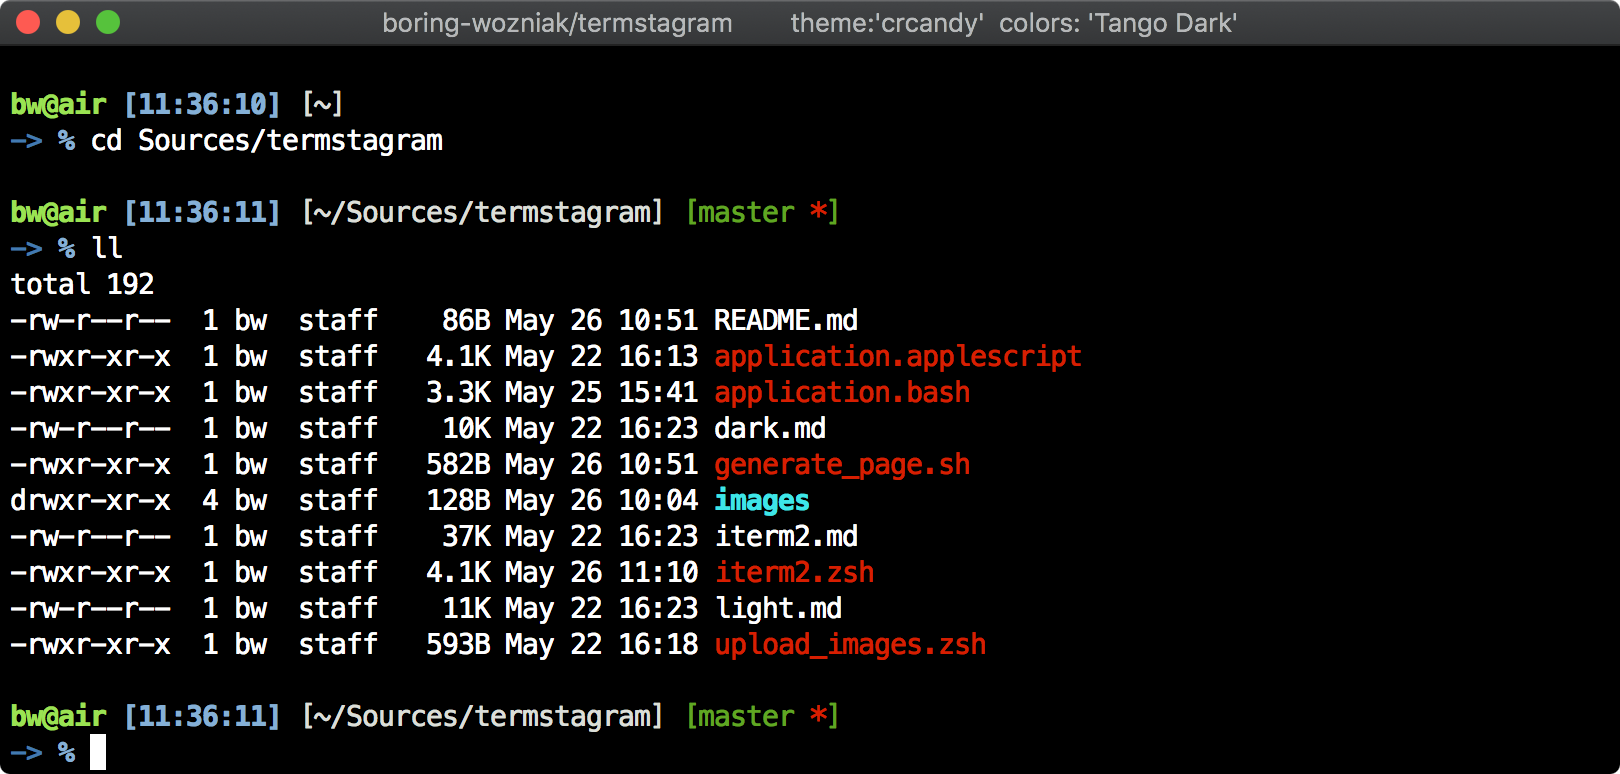
Task: Click the light.md filename
Action: (778, 608)
